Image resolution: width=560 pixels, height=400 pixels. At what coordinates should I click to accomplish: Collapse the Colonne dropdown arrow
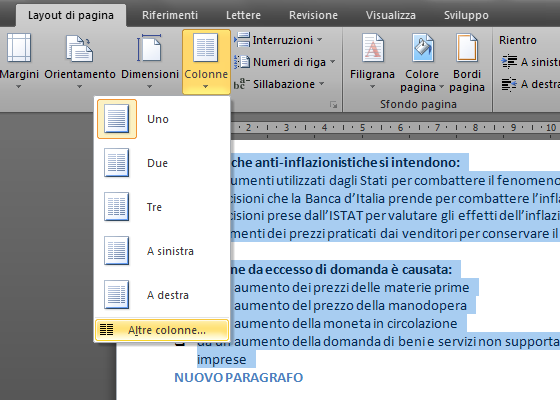[205, 87]
